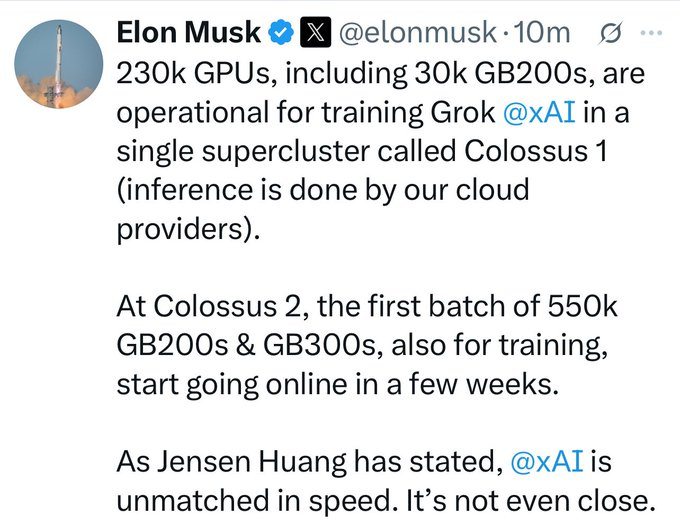Screen dimensions: 680x532
Task: Click the 'single supercluster called Colossus 1' line
Action: tap(362, 151)
